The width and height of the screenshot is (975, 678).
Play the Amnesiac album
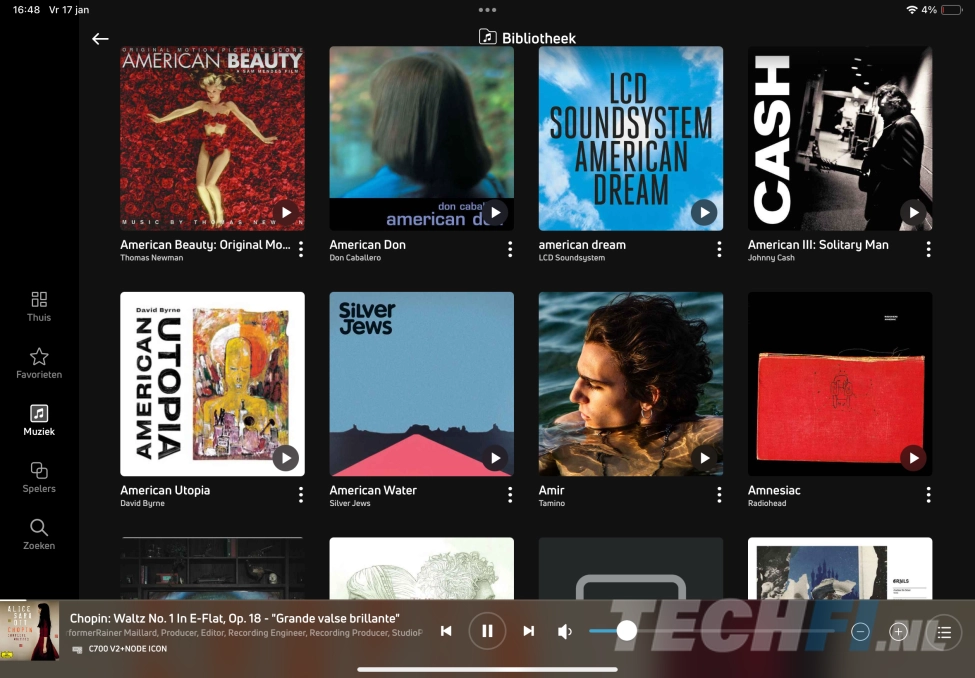pos(914,458)
